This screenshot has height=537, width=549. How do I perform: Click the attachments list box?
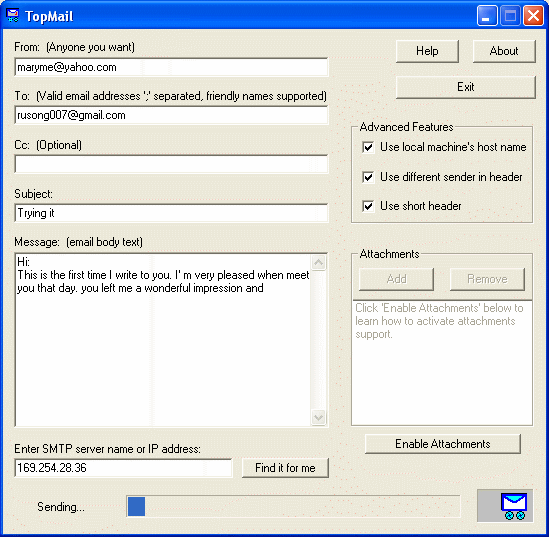pos(442,363)
